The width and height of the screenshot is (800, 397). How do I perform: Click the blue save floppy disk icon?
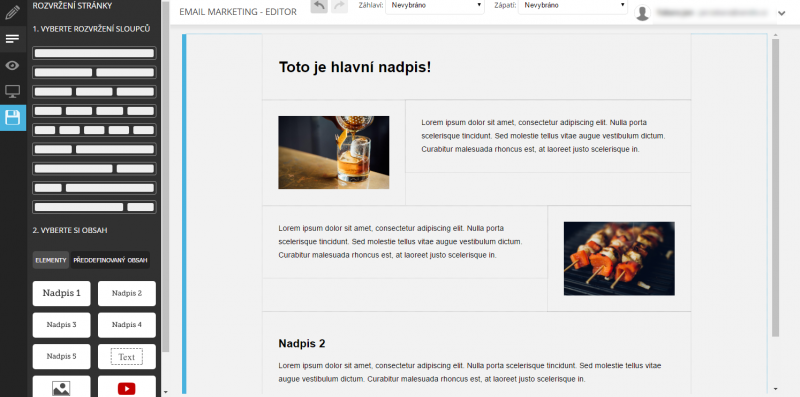tap(12, 118)
